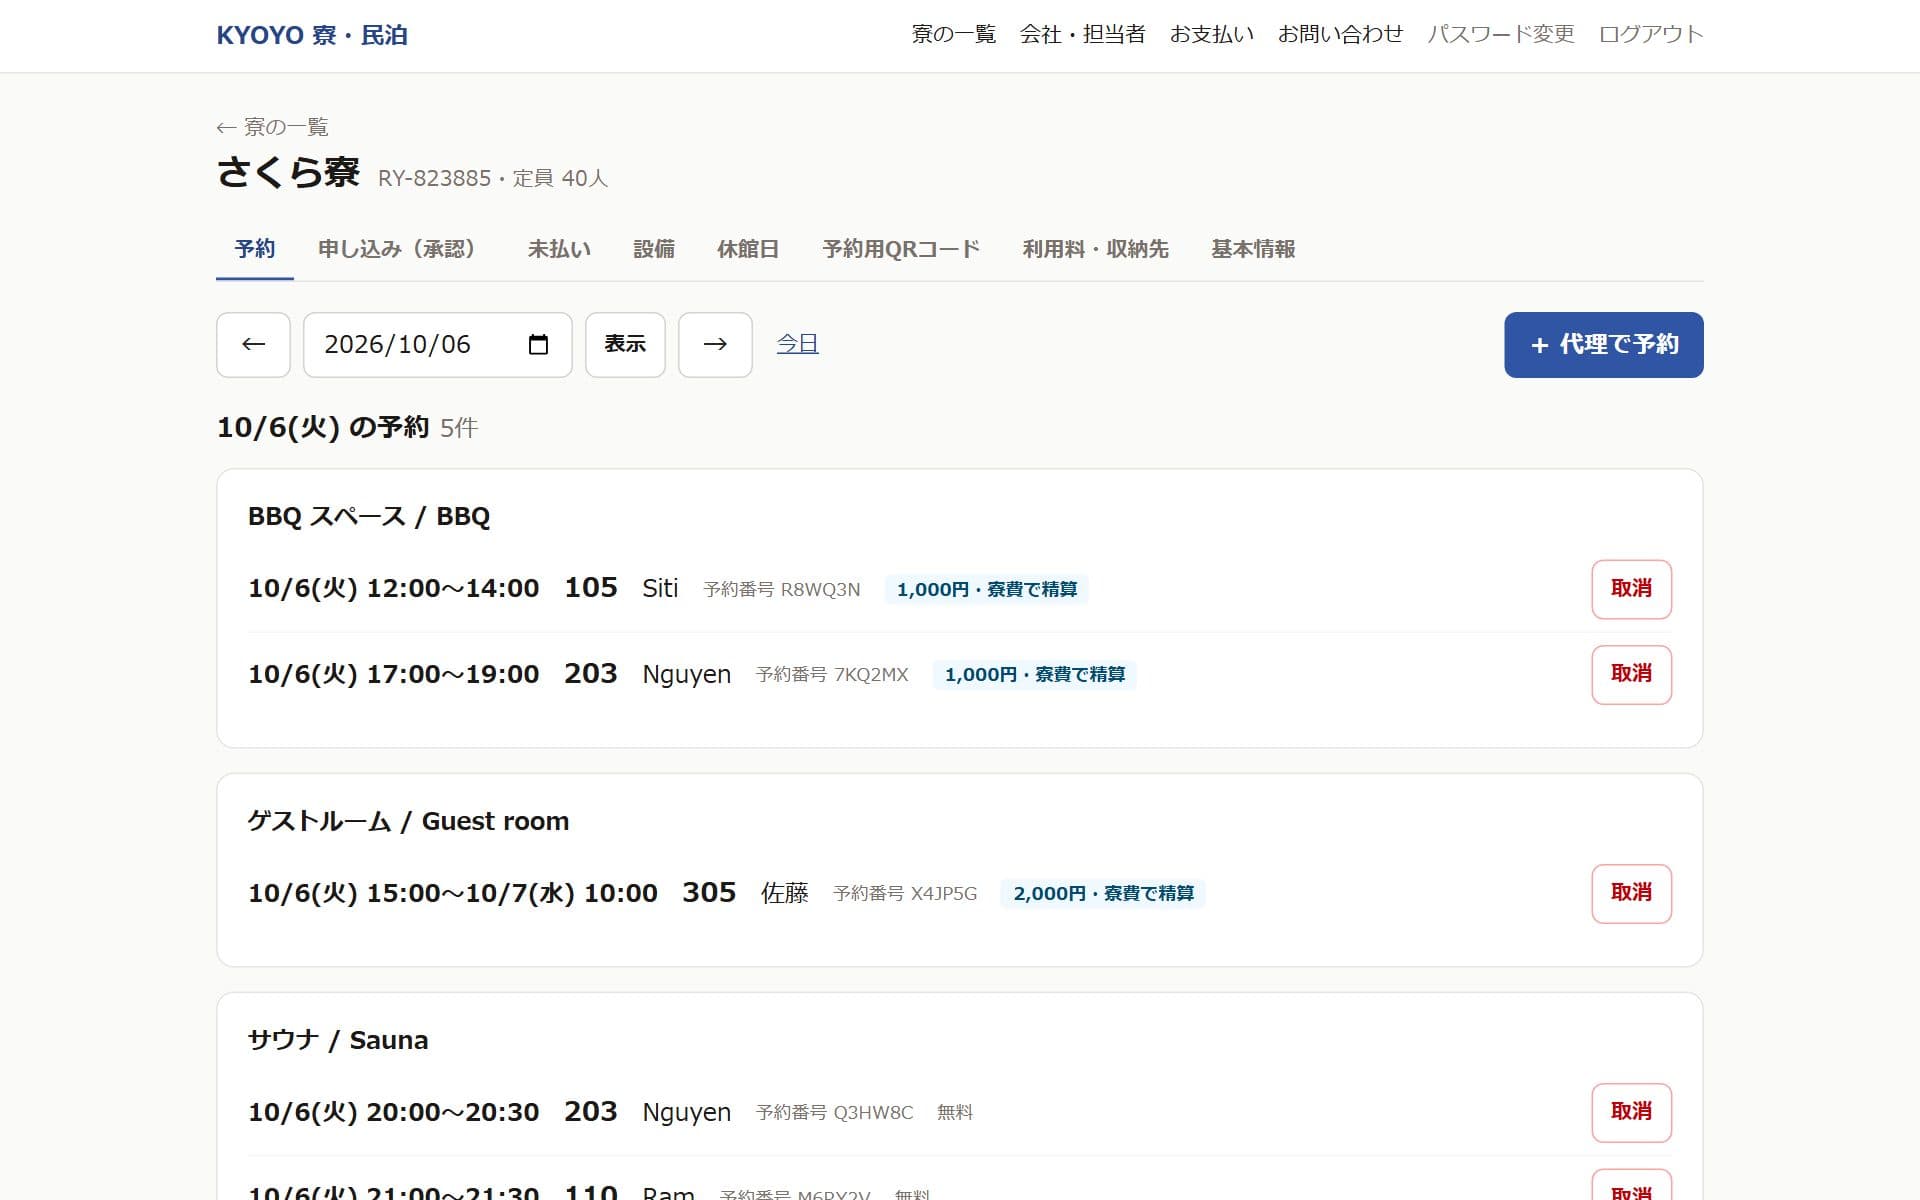
Task: Cancel Nguyen's 20:00 Sauna reservation
Action: click(1631, 1112)
